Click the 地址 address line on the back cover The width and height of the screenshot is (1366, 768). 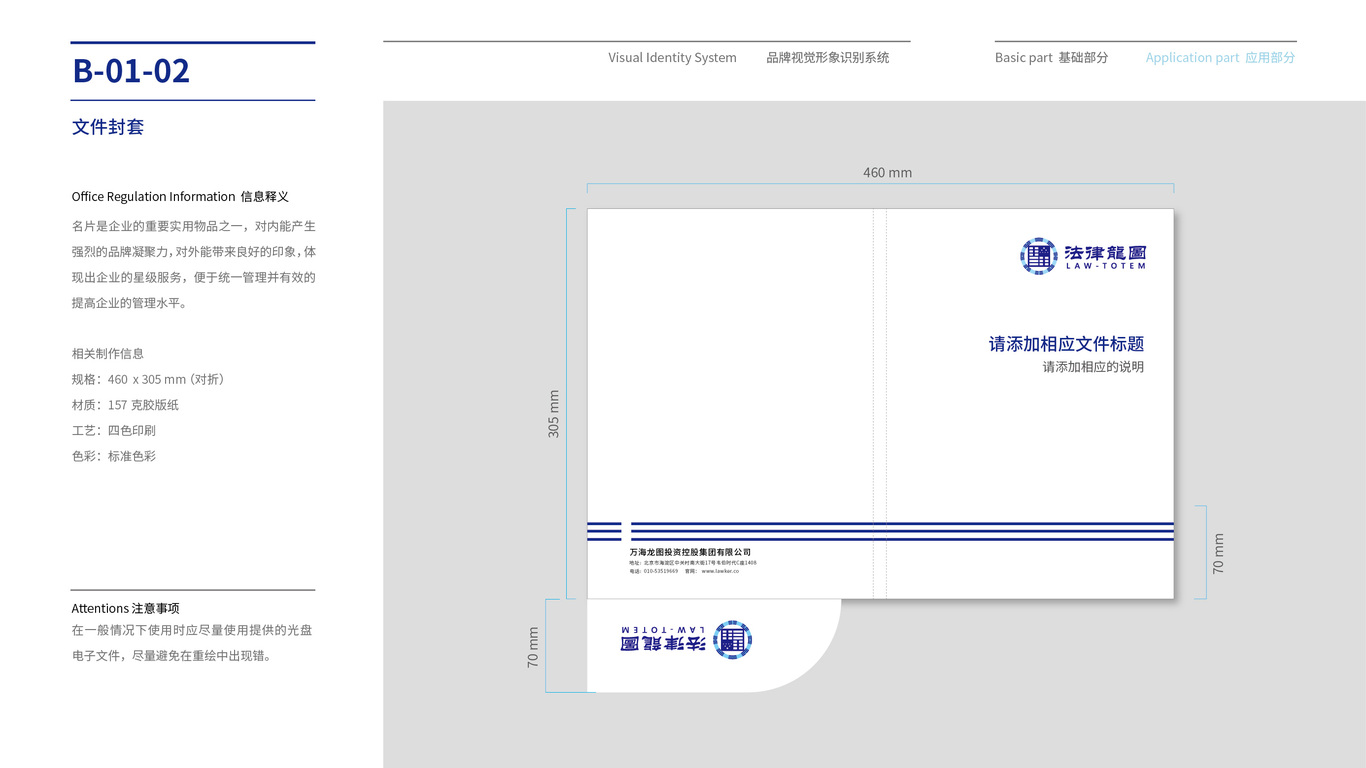(x=693, y=563)
